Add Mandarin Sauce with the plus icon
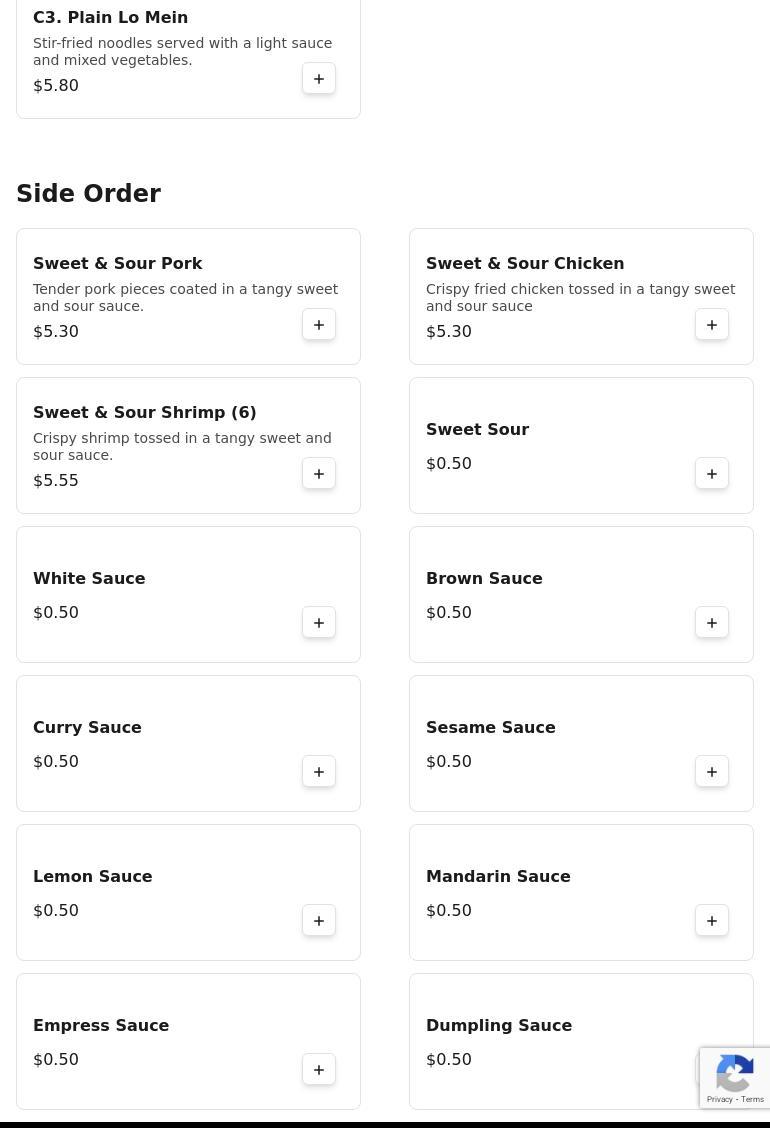Viewport: 770px width, 1128px height. (x=712, y=920)
